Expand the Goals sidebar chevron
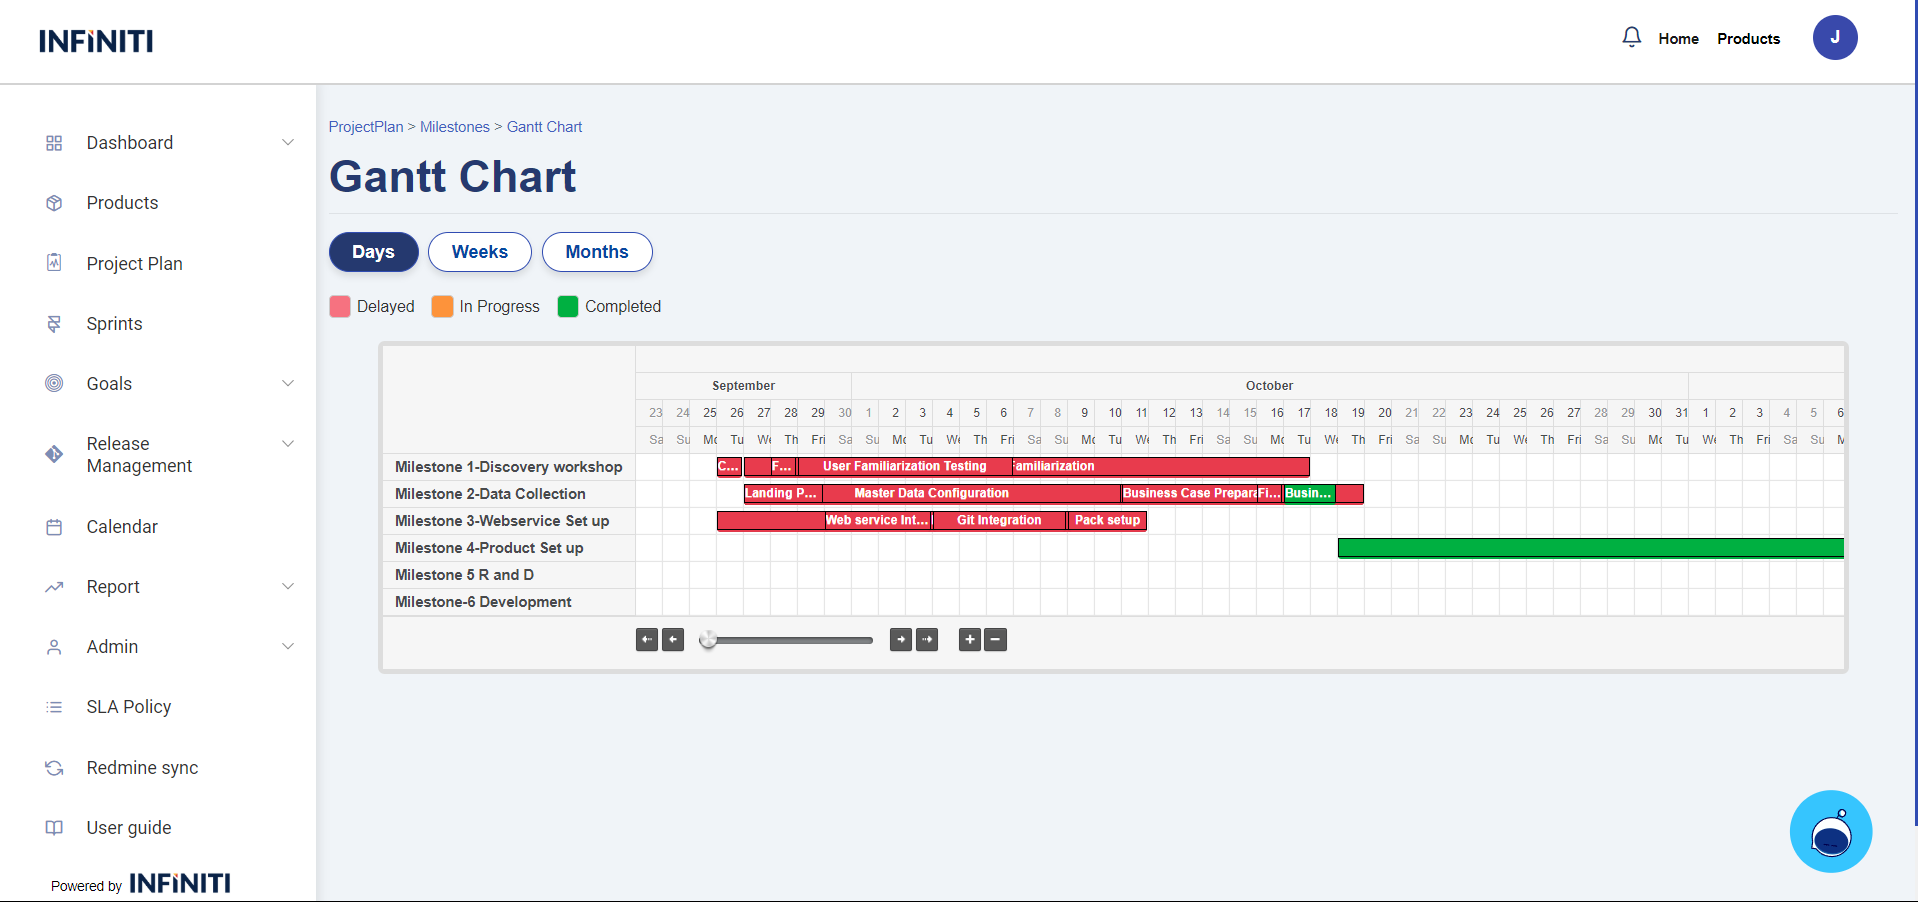The height and width of the screenshot is (902, 1918). [288, 384]
